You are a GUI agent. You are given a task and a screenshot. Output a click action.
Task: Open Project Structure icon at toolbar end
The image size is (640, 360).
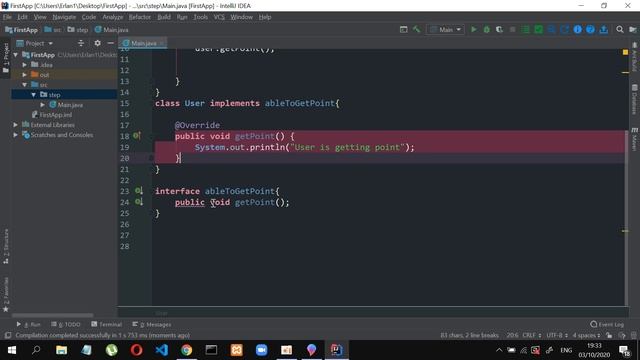click(x=633, y=29)
